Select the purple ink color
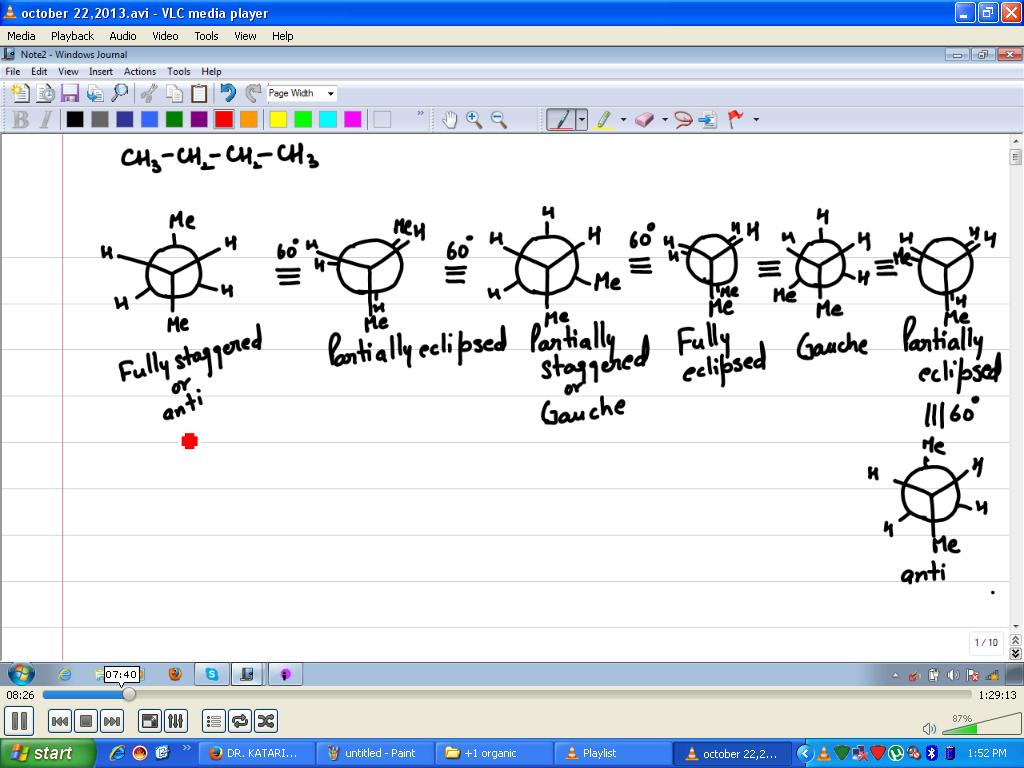The width and height of the screenshot is (1024, 768). (x=199, y=120)
